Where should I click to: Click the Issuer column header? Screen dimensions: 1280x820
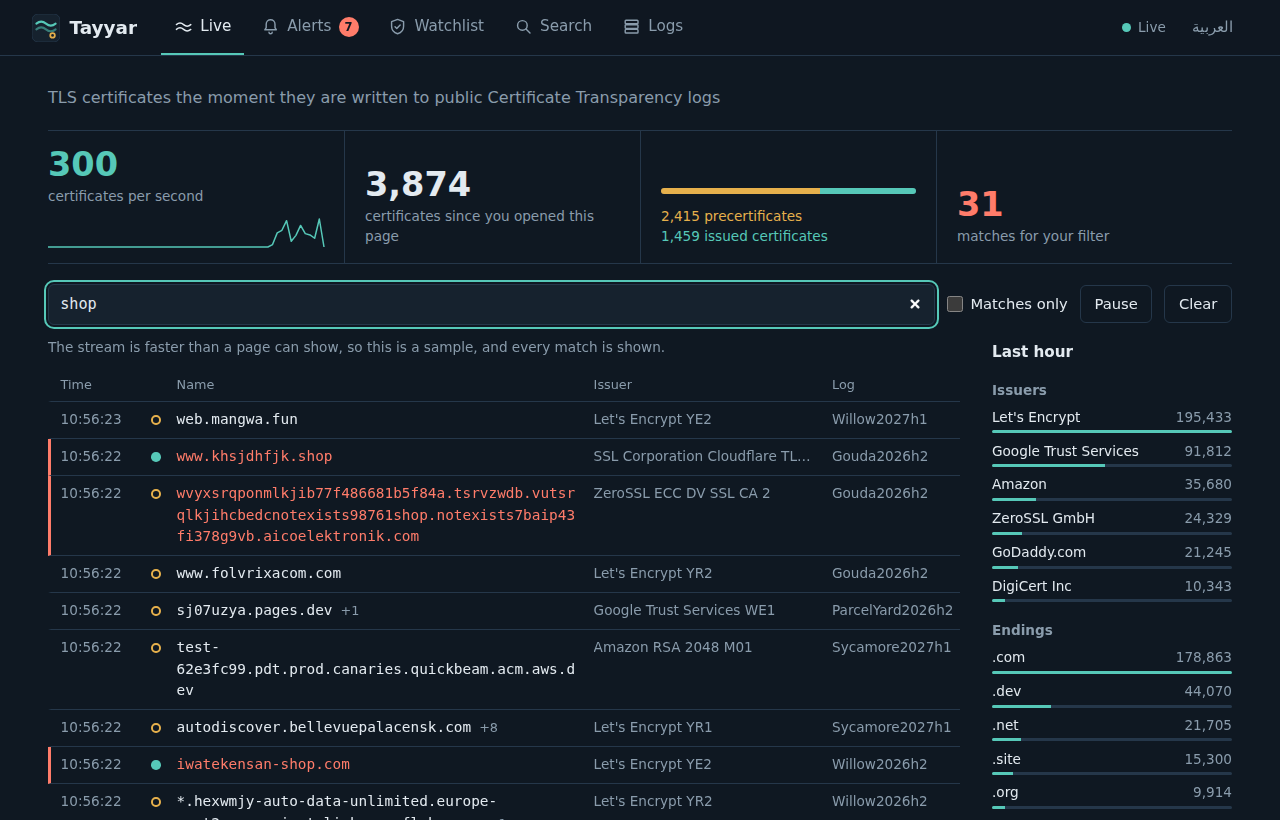613,385
